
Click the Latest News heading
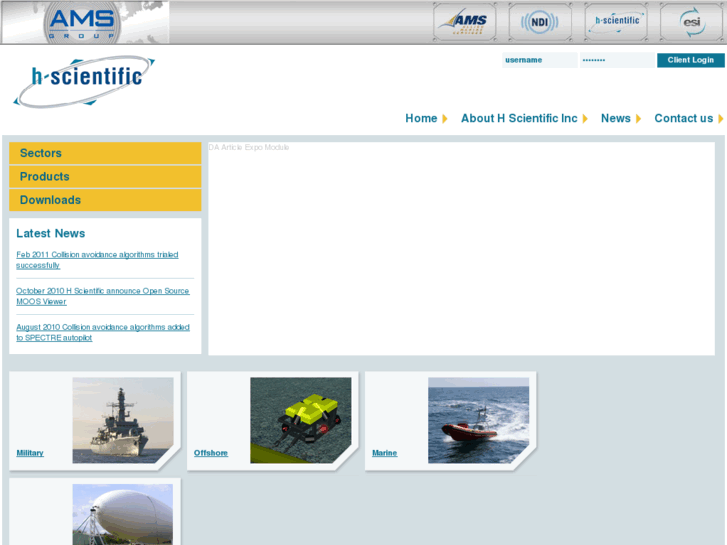pos(51,234)
